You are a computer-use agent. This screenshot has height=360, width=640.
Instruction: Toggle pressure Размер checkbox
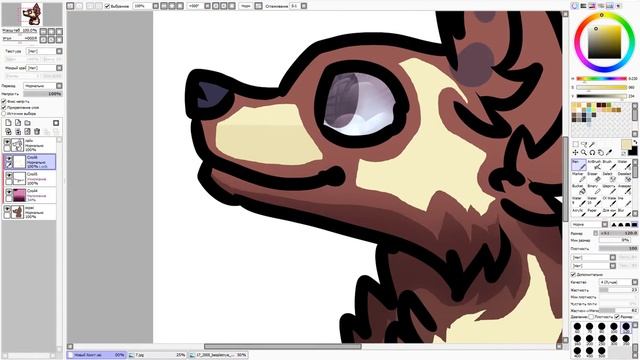pos(617,317)
